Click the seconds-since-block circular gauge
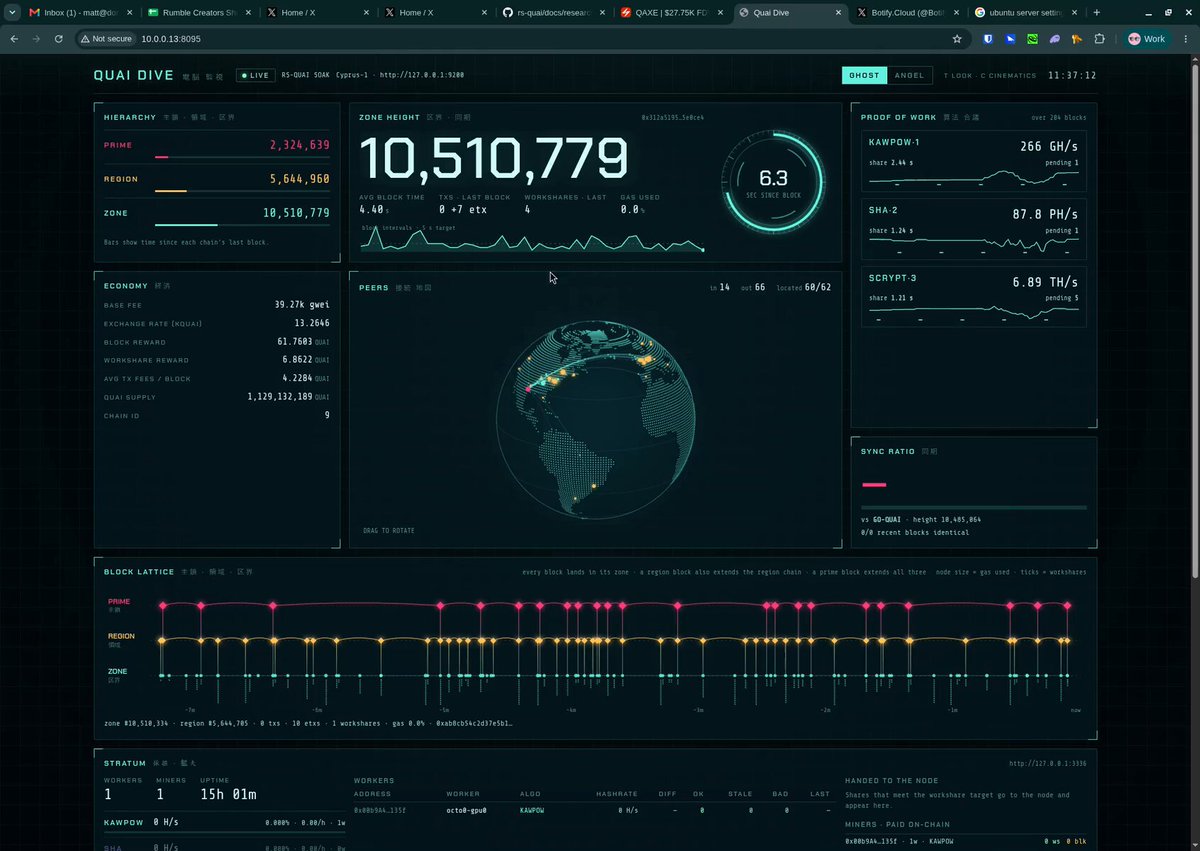The width and height of the screenshot is (1200, 851). pos(773,180)
